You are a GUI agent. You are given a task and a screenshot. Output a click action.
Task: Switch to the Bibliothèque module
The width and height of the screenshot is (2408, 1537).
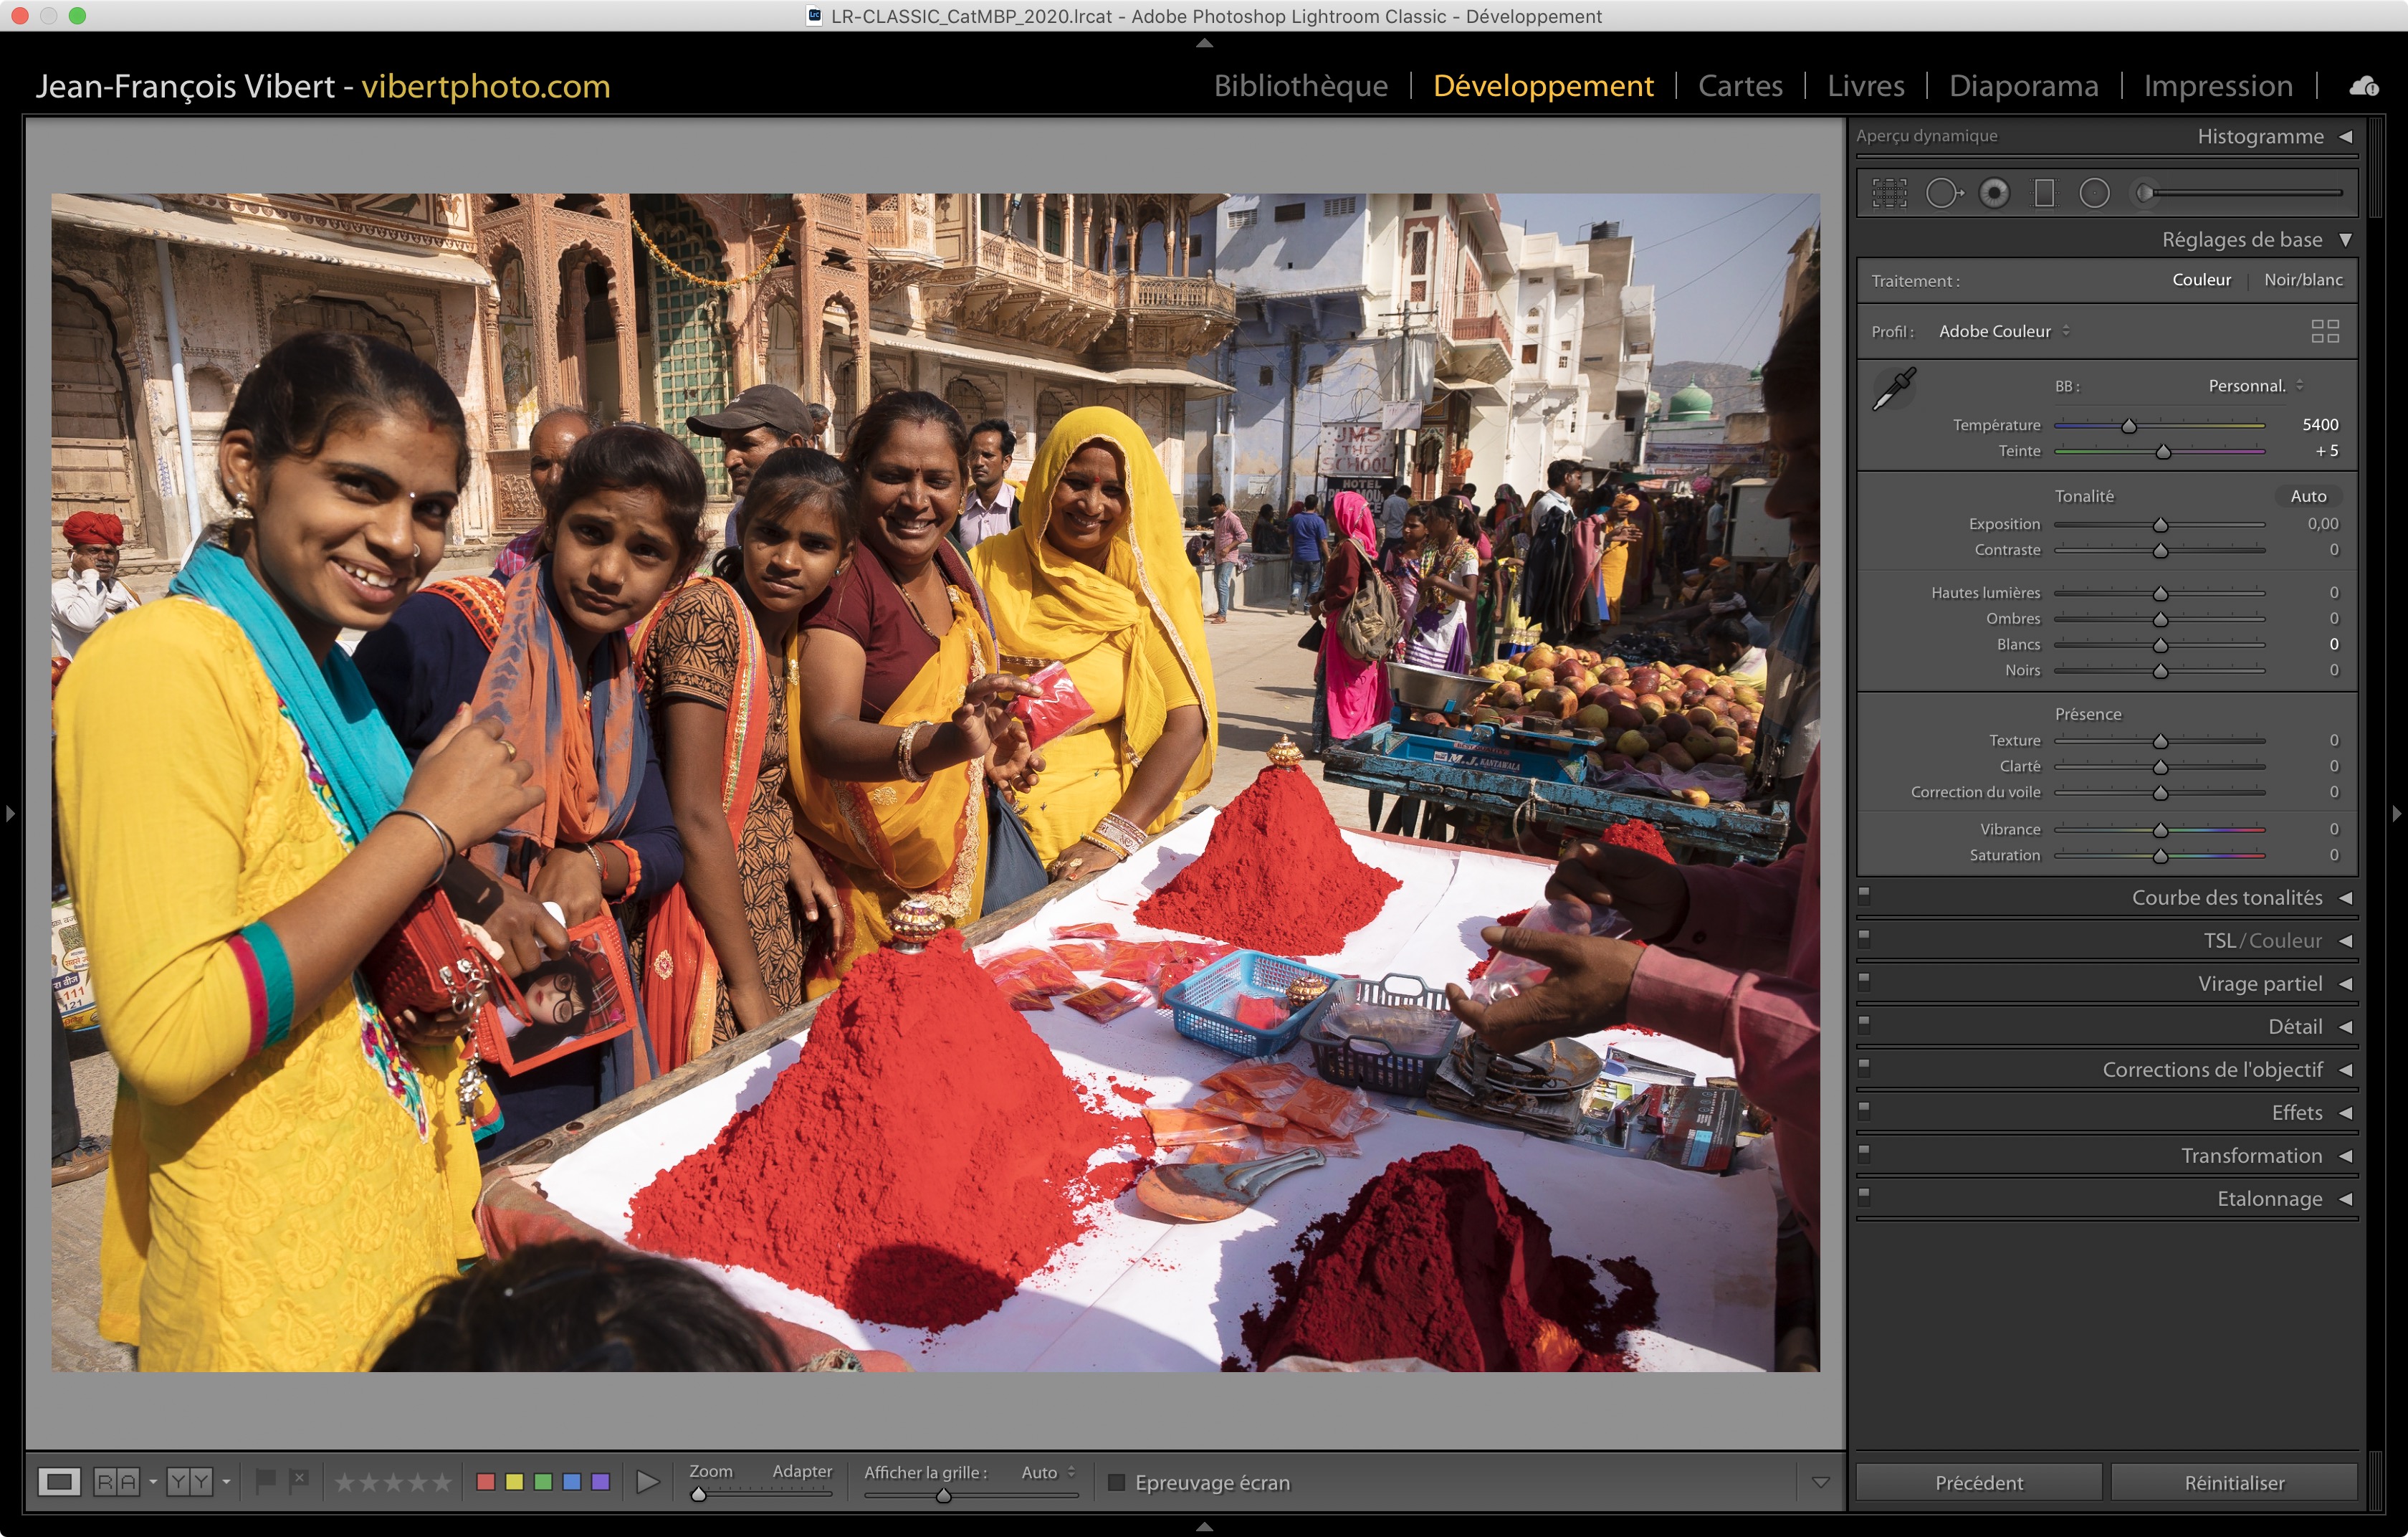1300,86
